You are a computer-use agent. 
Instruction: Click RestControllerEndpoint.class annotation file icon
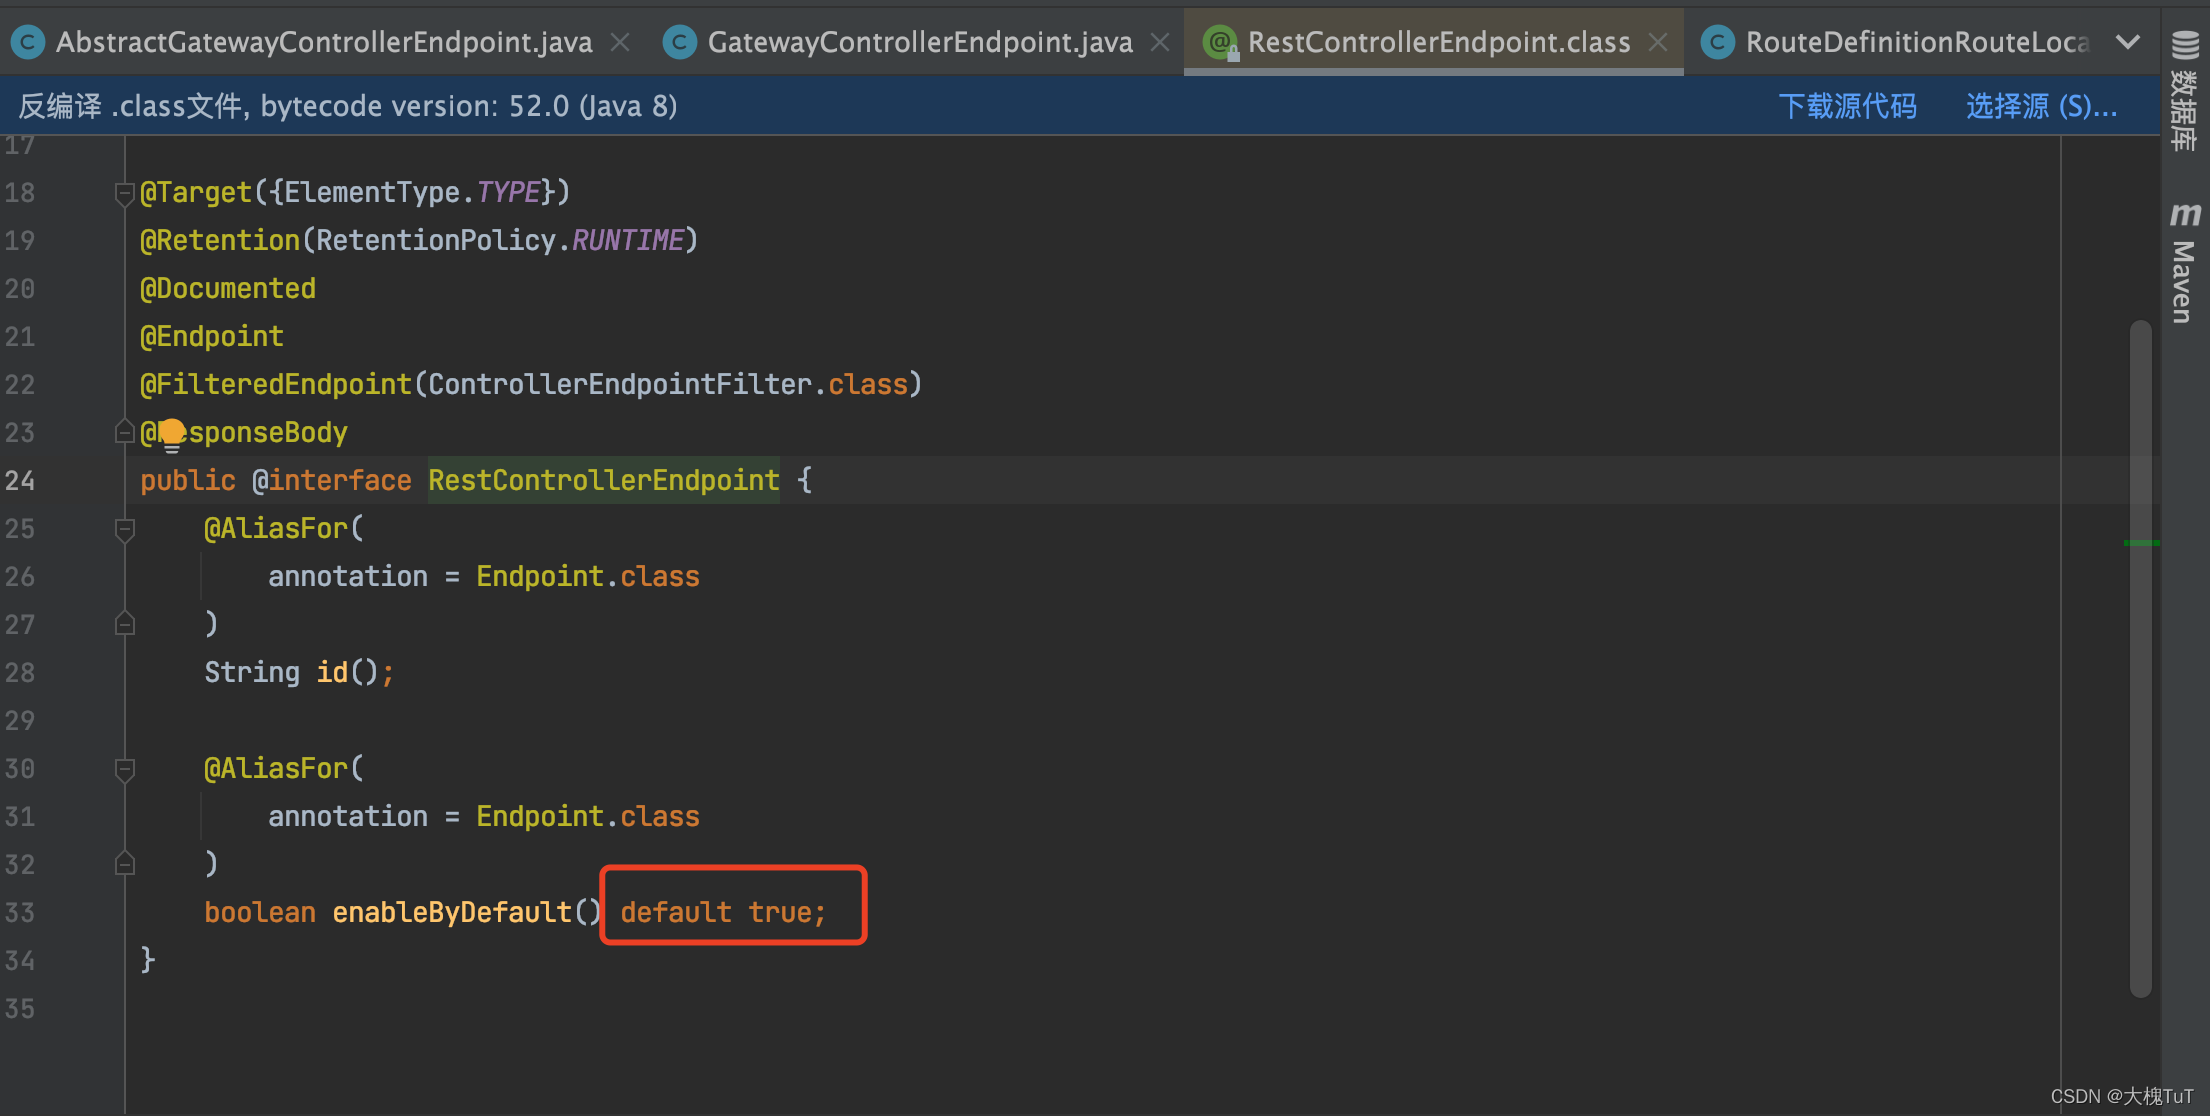click(1220, 42)
